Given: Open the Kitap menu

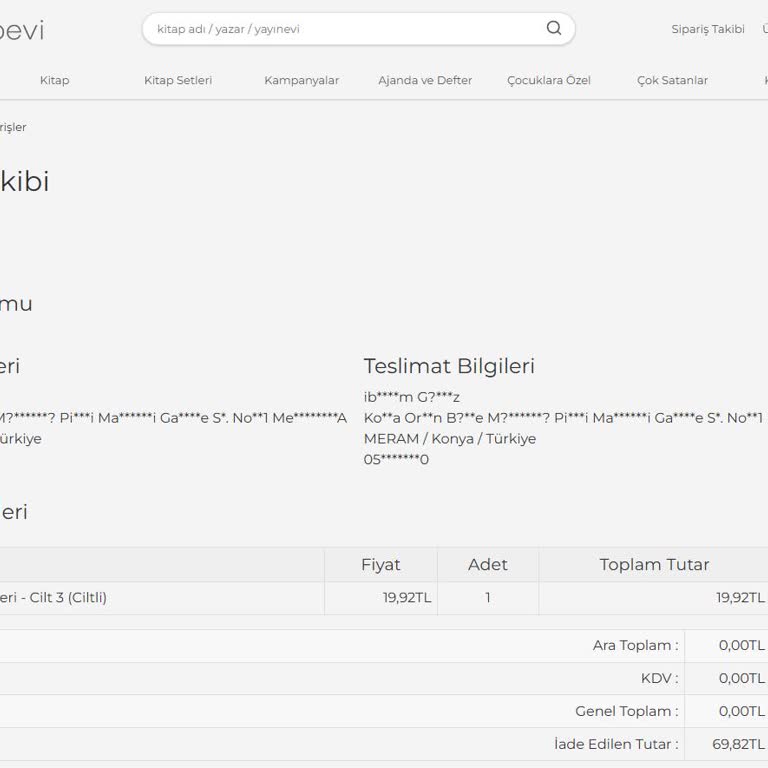Looking at the screenshot, I should point(55,80).
